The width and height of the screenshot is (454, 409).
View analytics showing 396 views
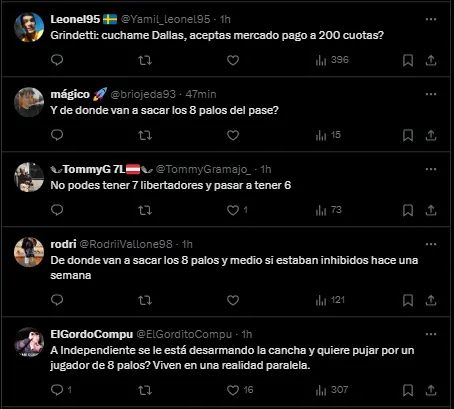(332, 60)
